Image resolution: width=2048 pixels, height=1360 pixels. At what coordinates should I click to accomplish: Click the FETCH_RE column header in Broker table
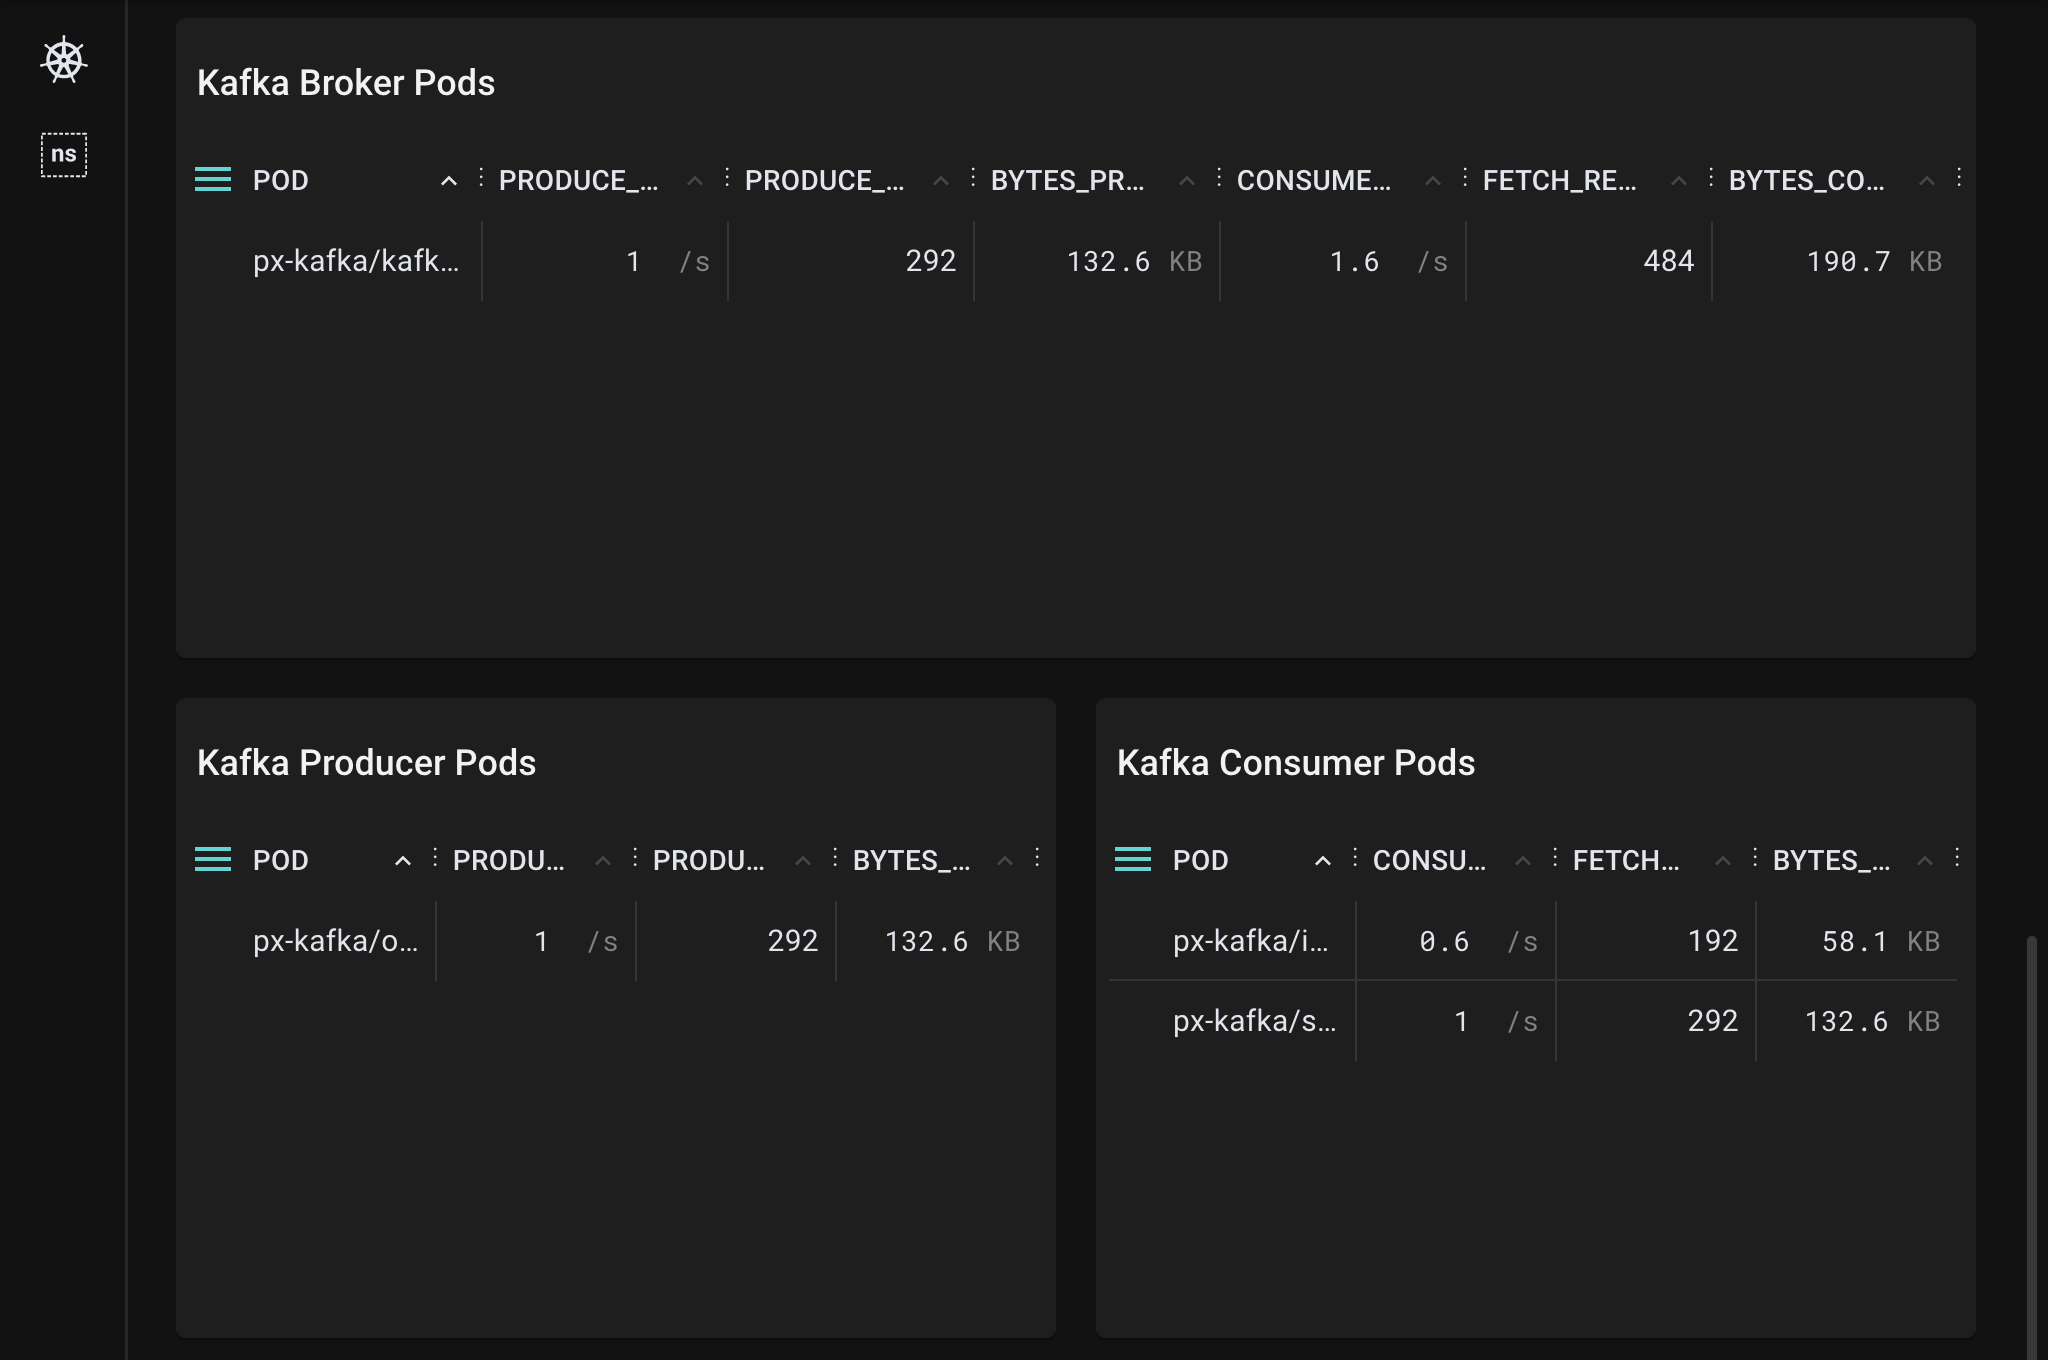click(1559, 181)
